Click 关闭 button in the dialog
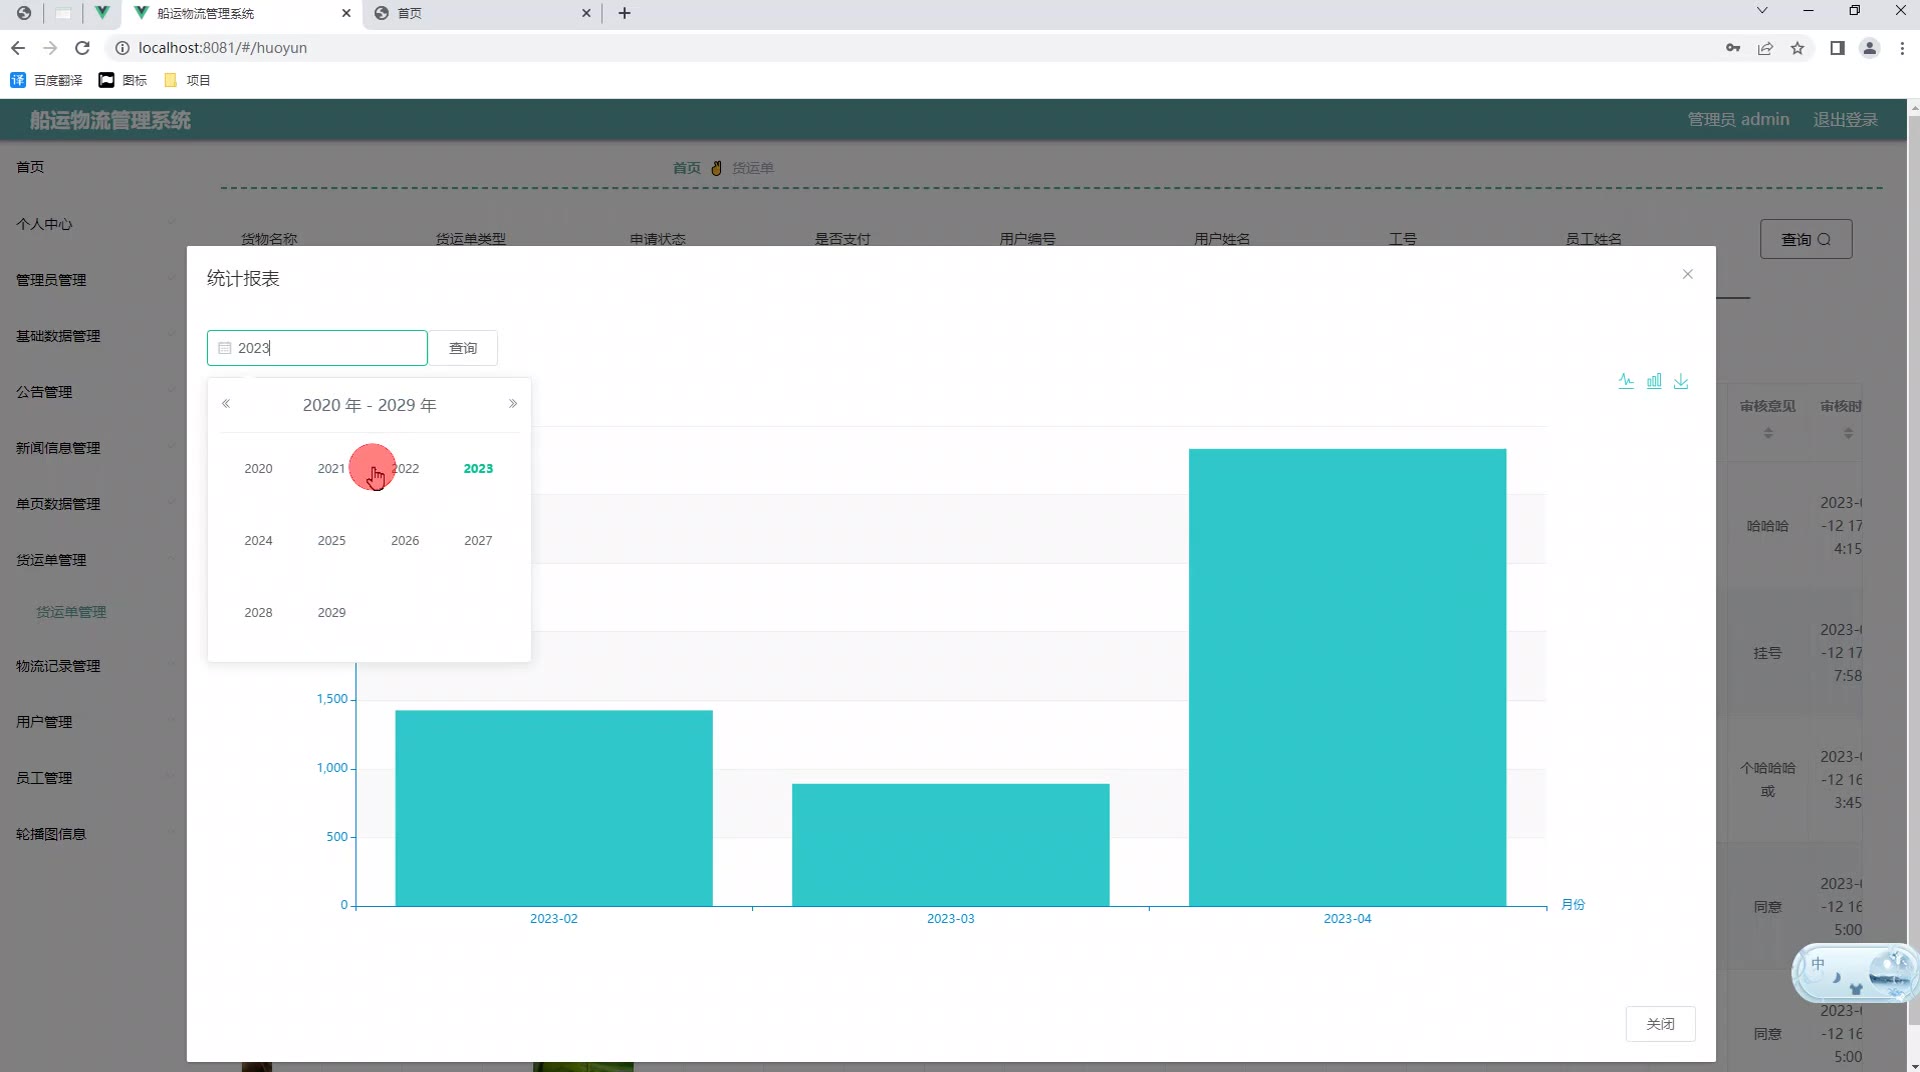This screenshot has height=1072, width=1920. click(1660, 1024)
